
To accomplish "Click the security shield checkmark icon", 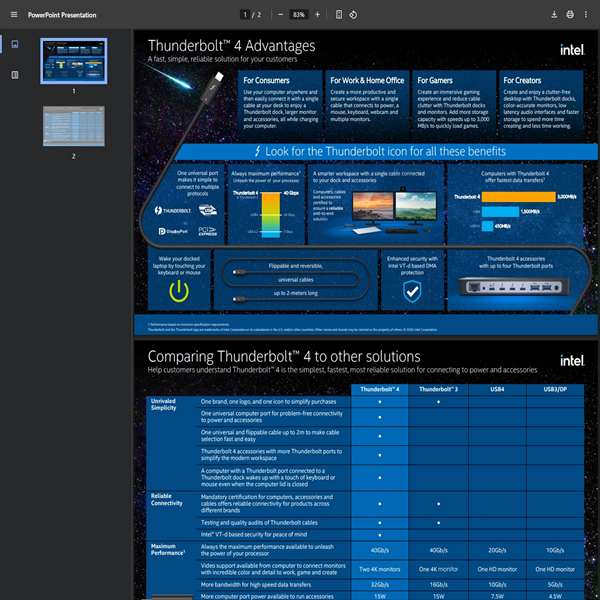I will (x=412, y=291).
